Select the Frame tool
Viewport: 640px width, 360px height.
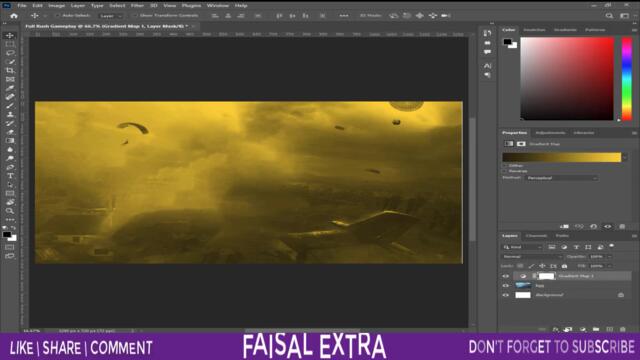[10, 79]
